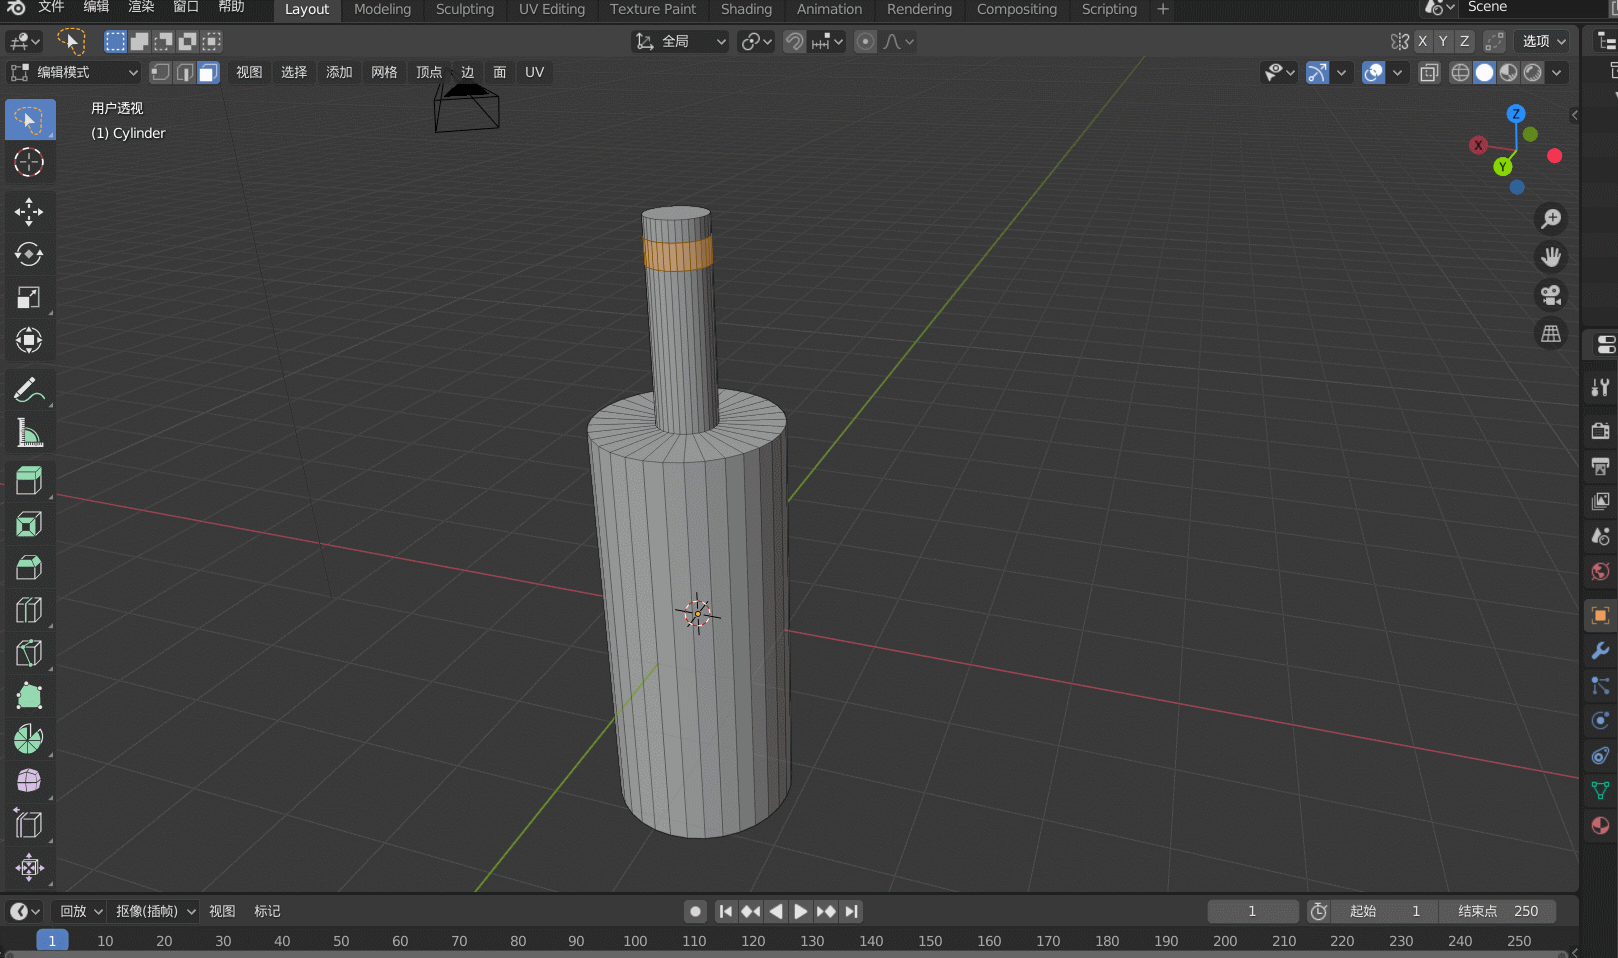Open 抠像(插帧) keying dropdown
Image resolution: width=1618 pixels, height=958 pixels.
(155, 911)
